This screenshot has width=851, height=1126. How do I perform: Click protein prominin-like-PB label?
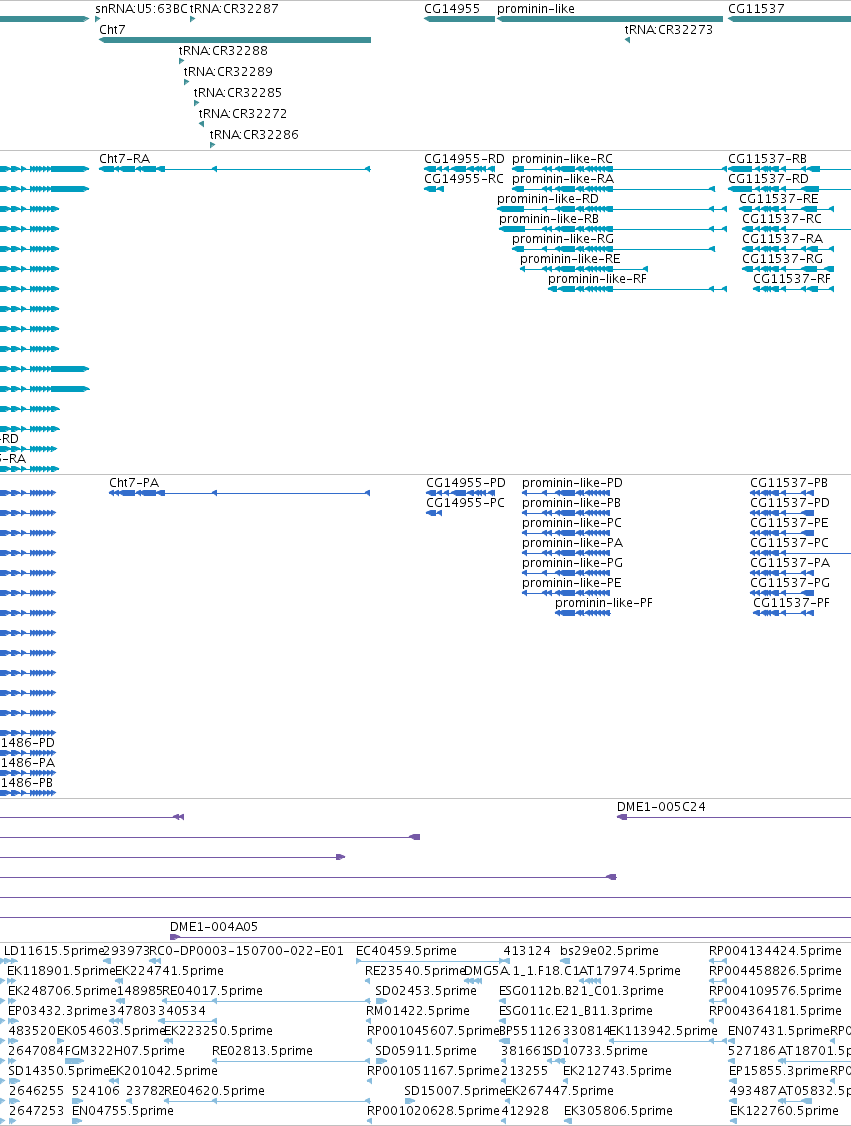[x=572, y=503]
